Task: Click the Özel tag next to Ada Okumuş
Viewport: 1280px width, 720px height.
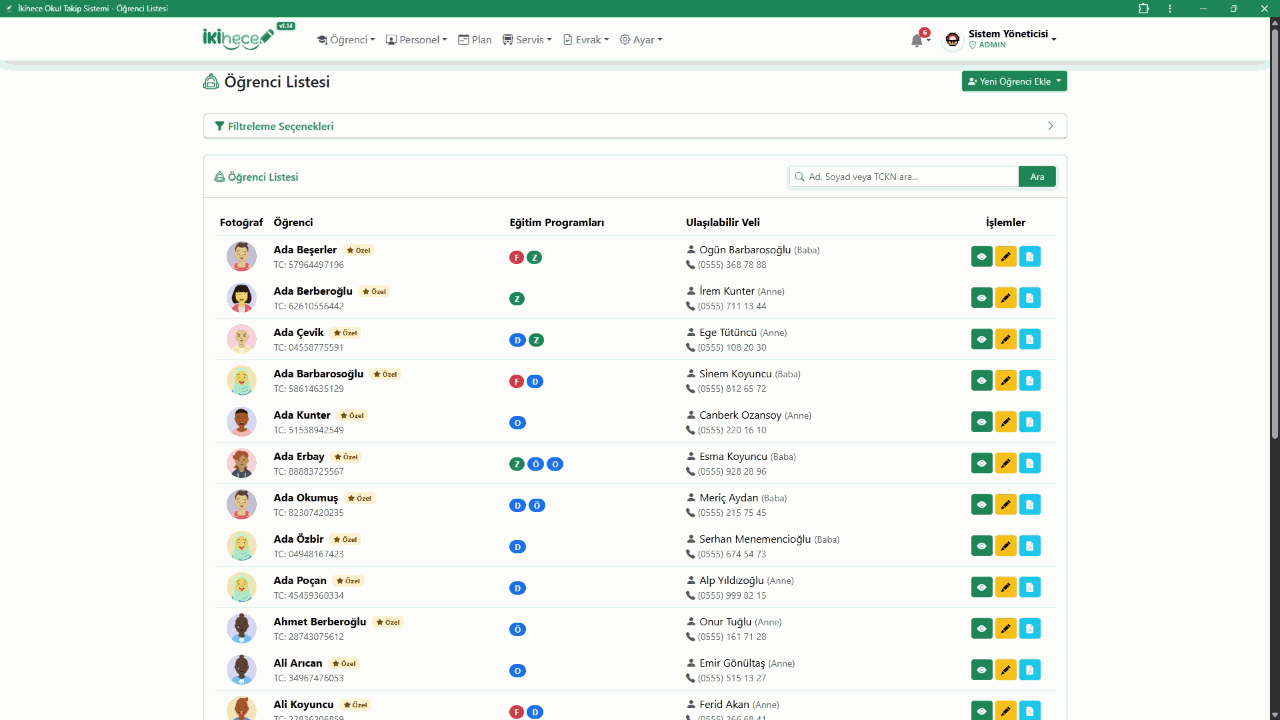Action: pyautogui.click(x=360, y=498)
